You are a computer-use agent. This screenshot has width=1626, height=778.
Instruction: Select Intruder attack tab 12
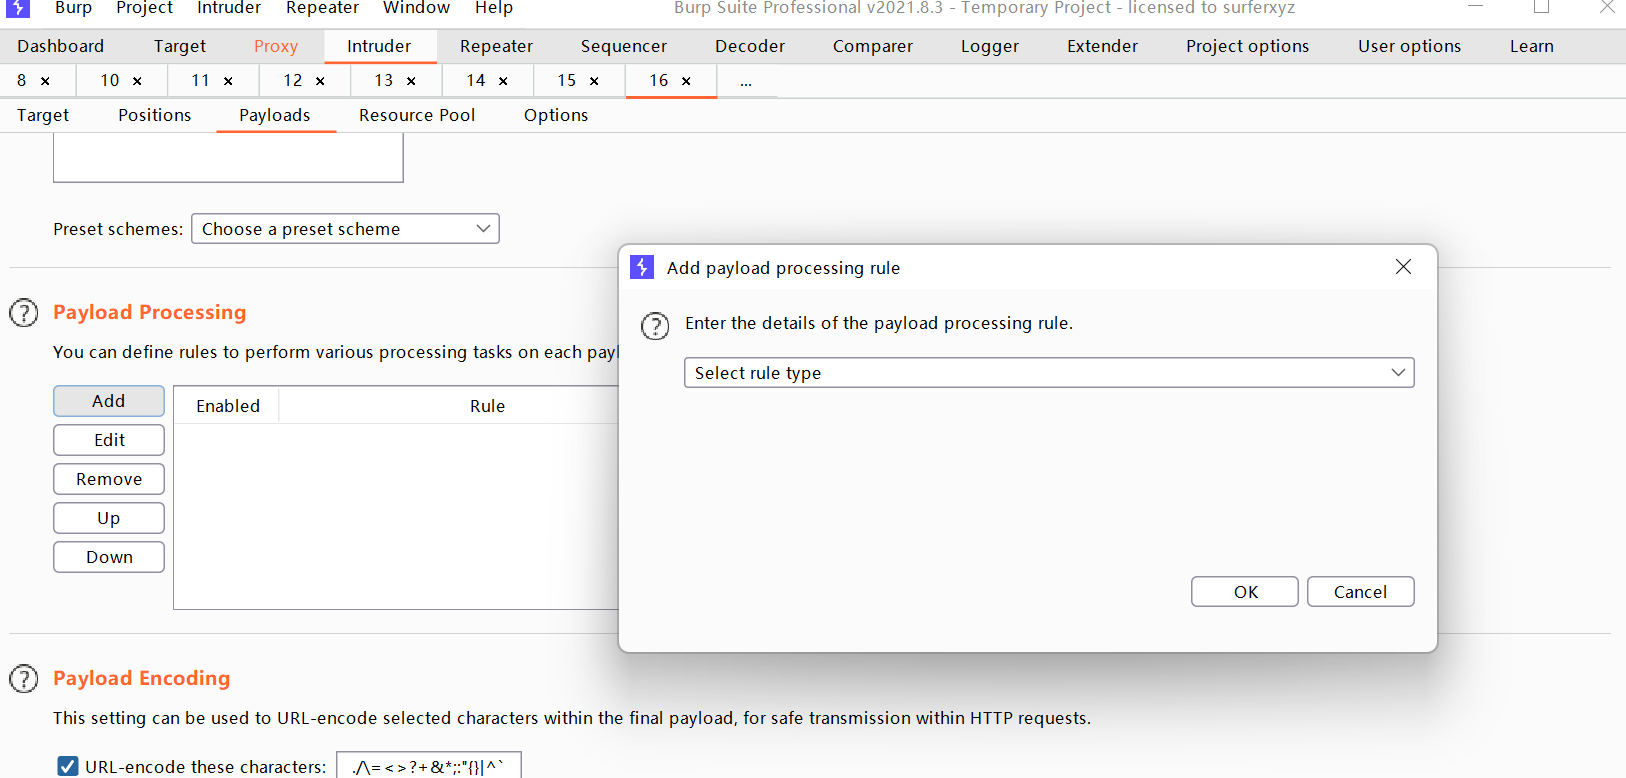(293, 80)
